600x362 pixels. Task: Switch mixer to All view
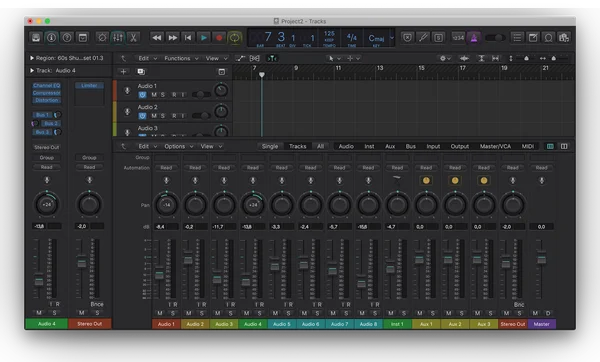tap(320, 146)
